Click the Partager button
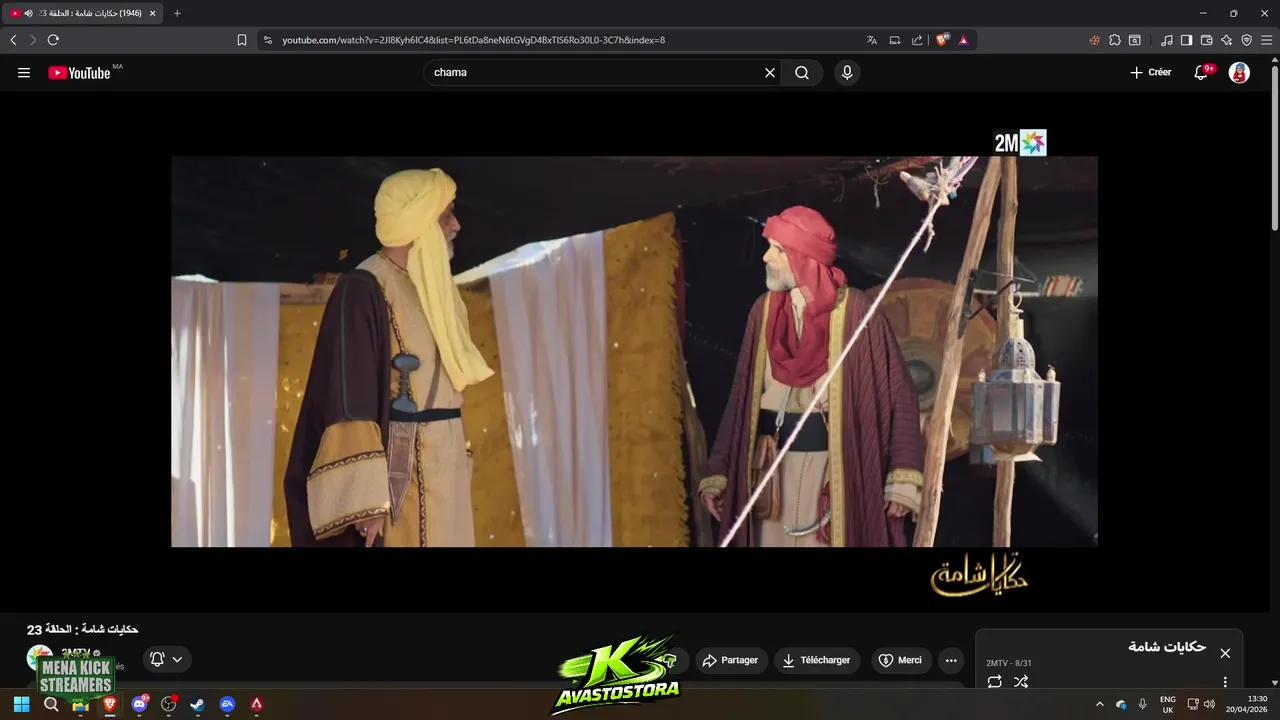Image resolution: width=1280 pixels, height=720 pixels. point(730,660)
